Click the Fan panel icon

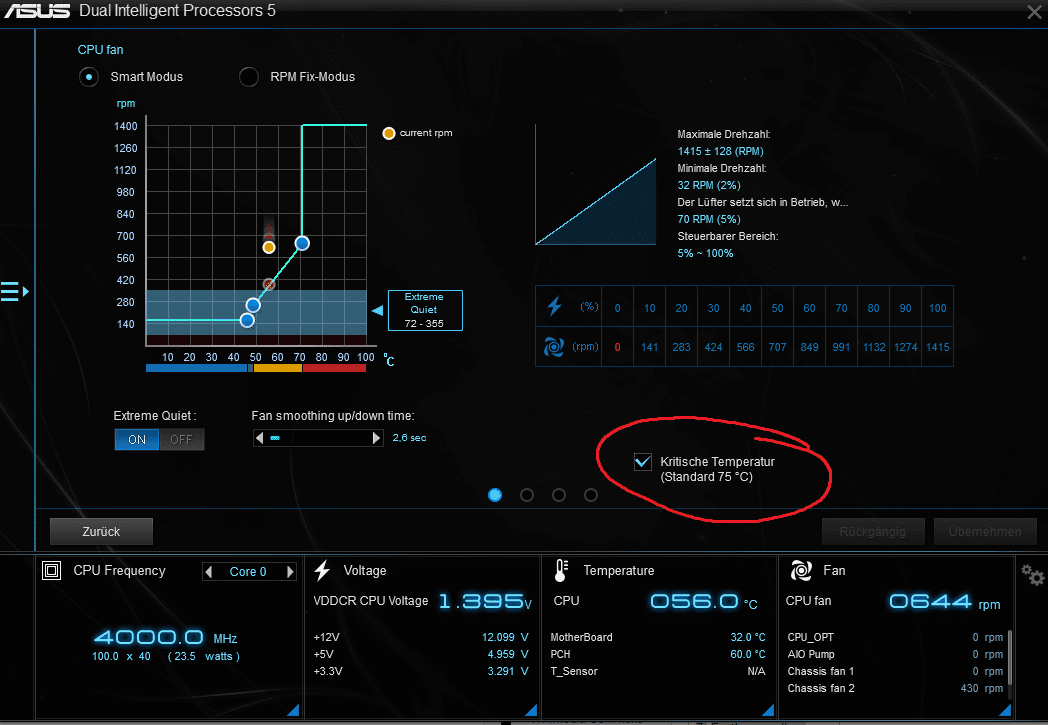point(801,571)
